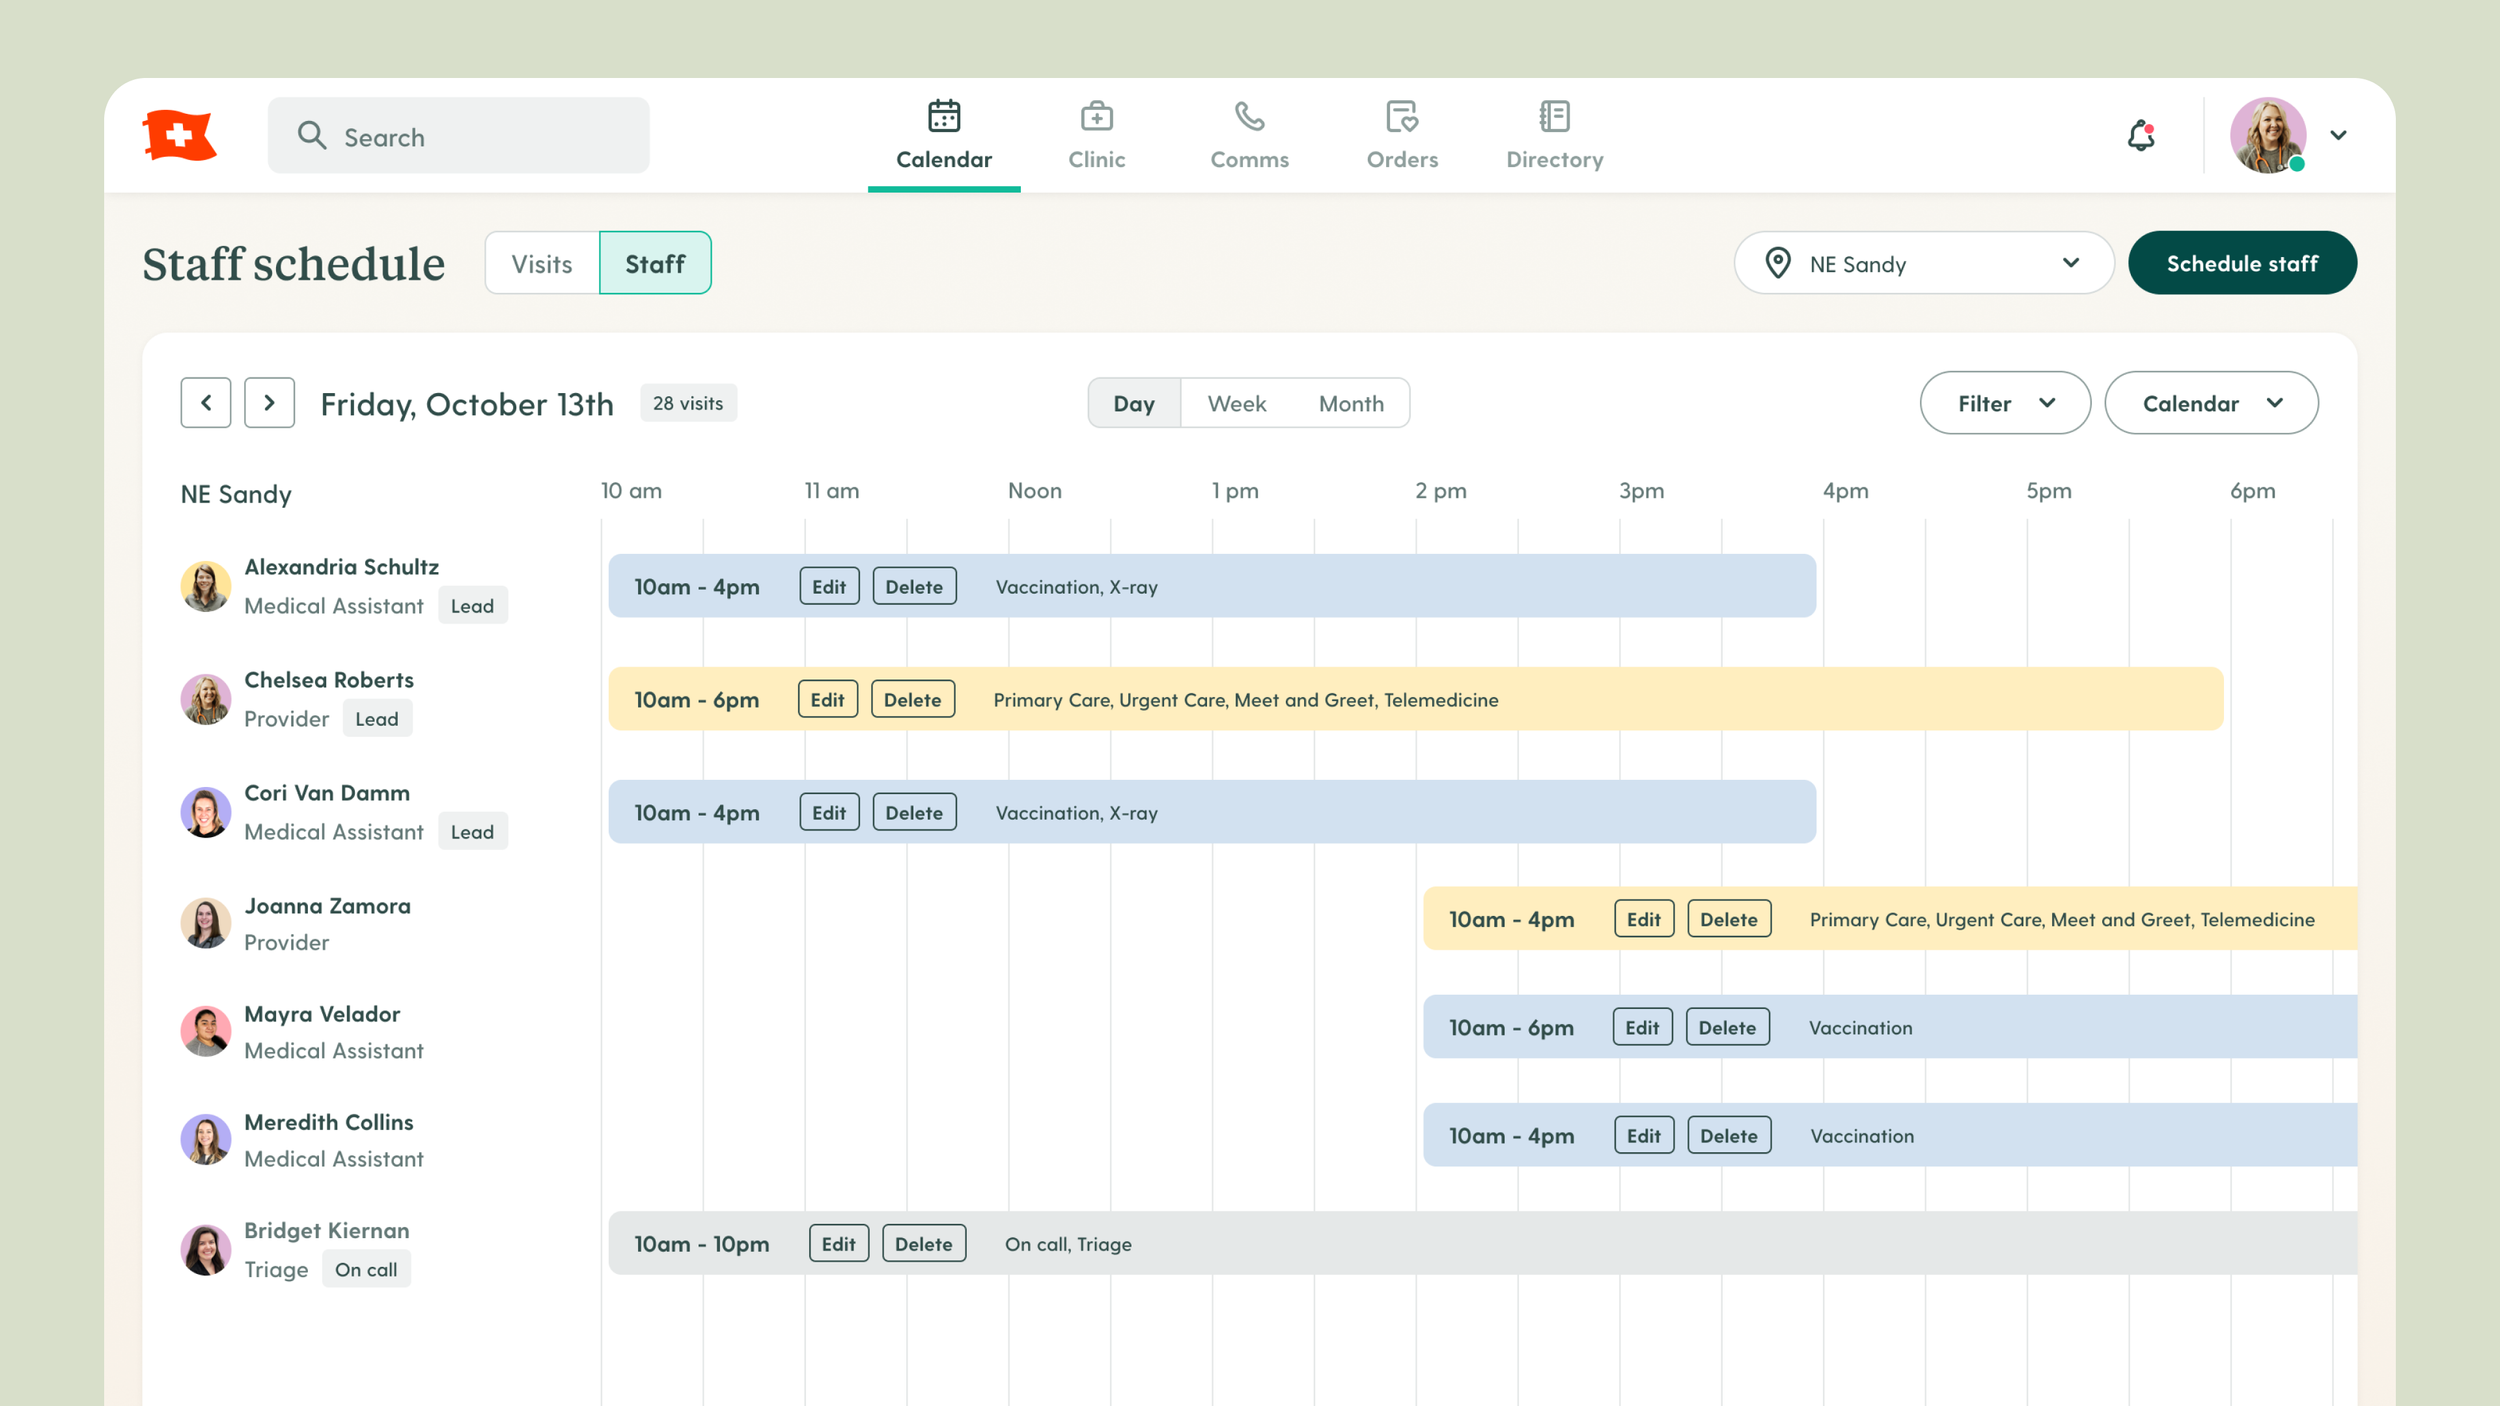Click the 2 pm time column header
The height and width of the screenshot is (1406, 2500).
tap(1440, 490)
